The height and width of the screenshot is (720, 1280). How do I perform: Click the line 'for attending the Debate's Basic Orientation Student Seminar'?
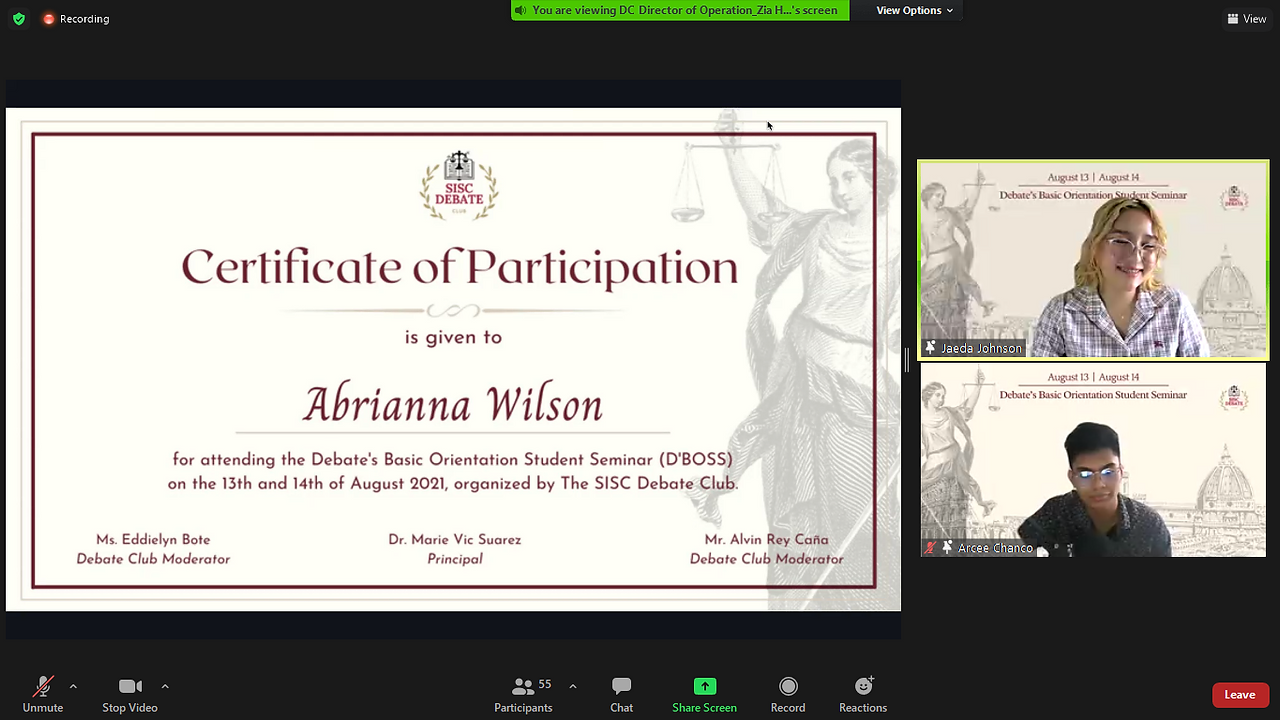pos(453,460)
